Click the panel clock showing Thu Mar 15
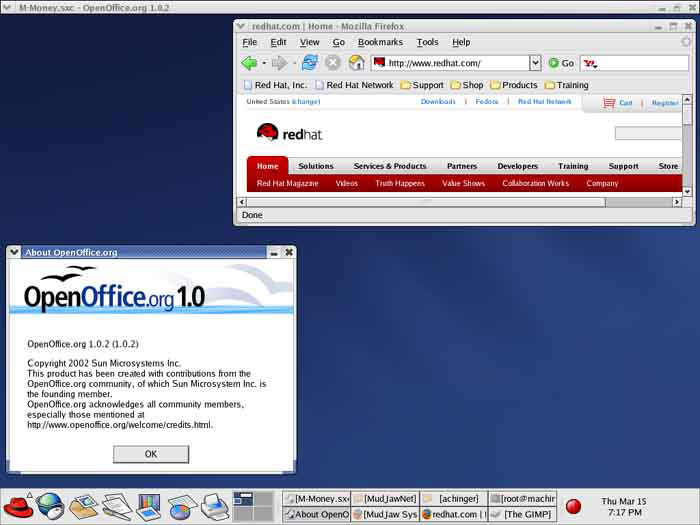Viewport: 700px width, 525px height. pyautogui.click(x=624, y=507)
